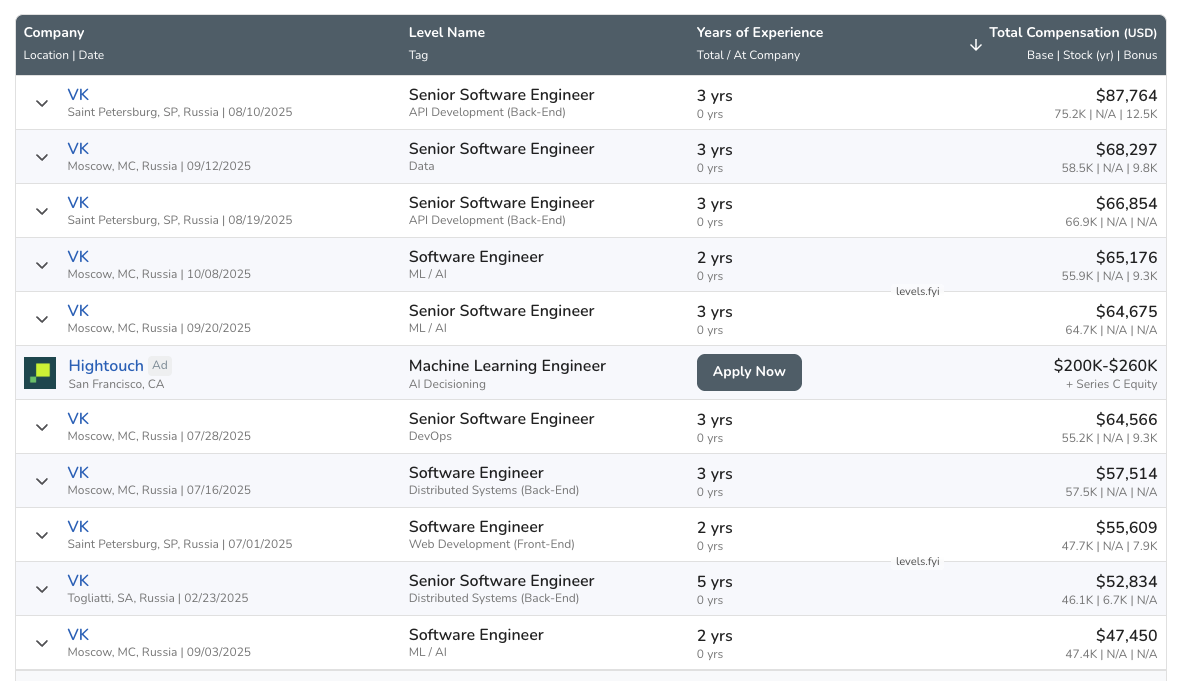Click the Years of Experience header
This screenshot has height=681, width=1186.
click(759, 33)
